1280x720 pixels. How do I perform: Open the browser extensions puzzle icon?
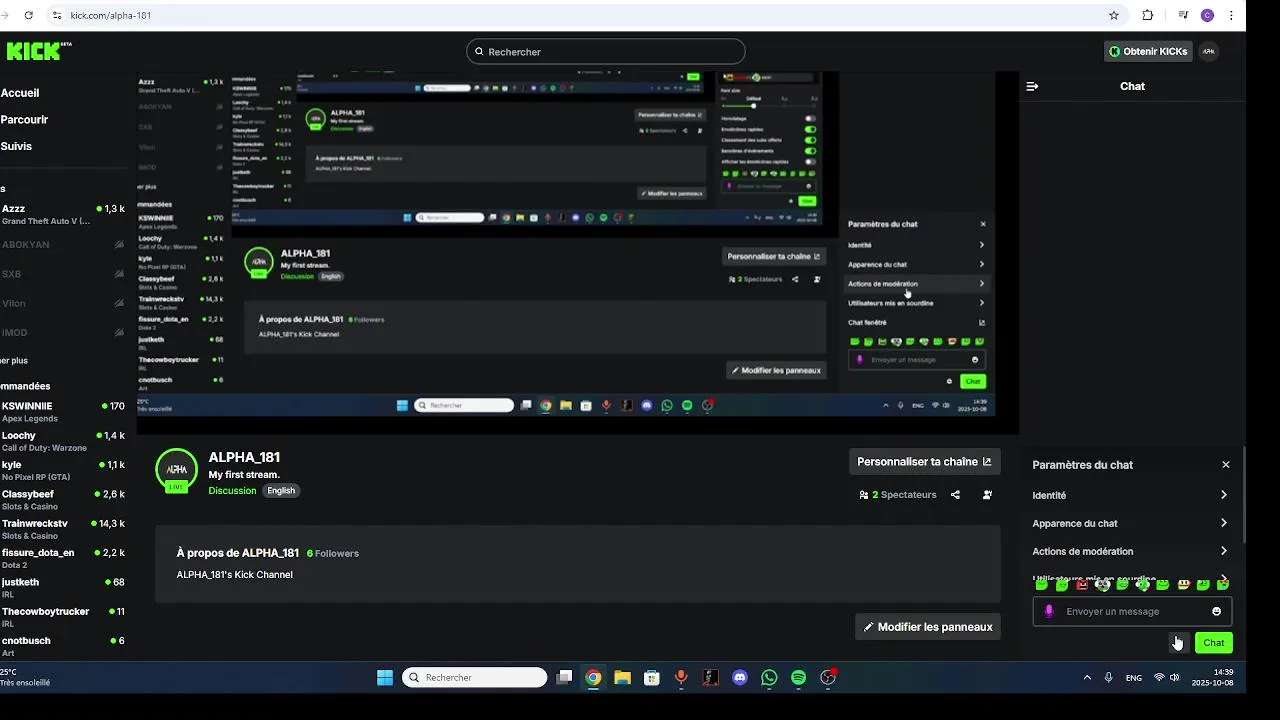point(1147,15)
